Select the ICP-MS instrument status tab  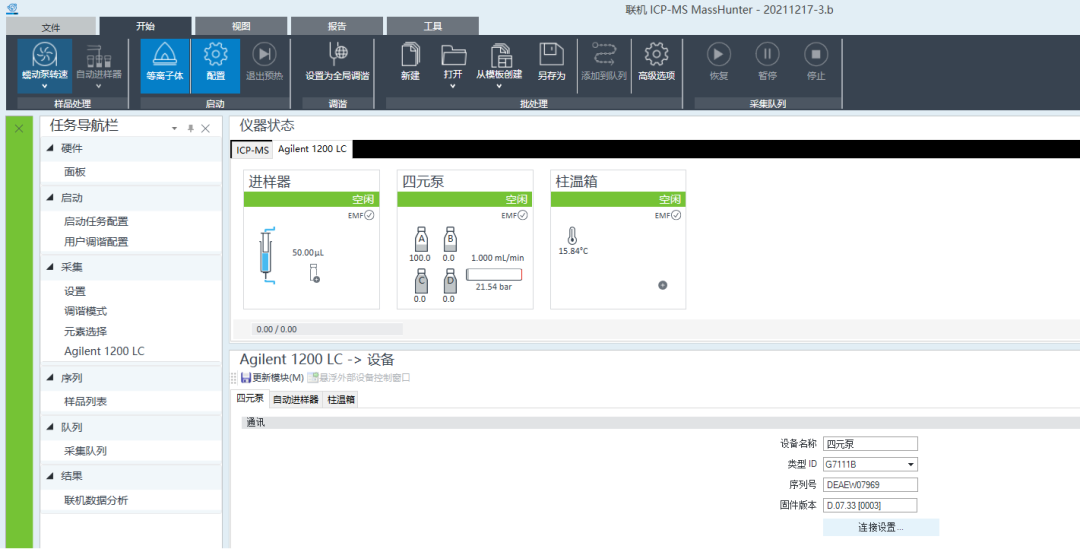252,149
